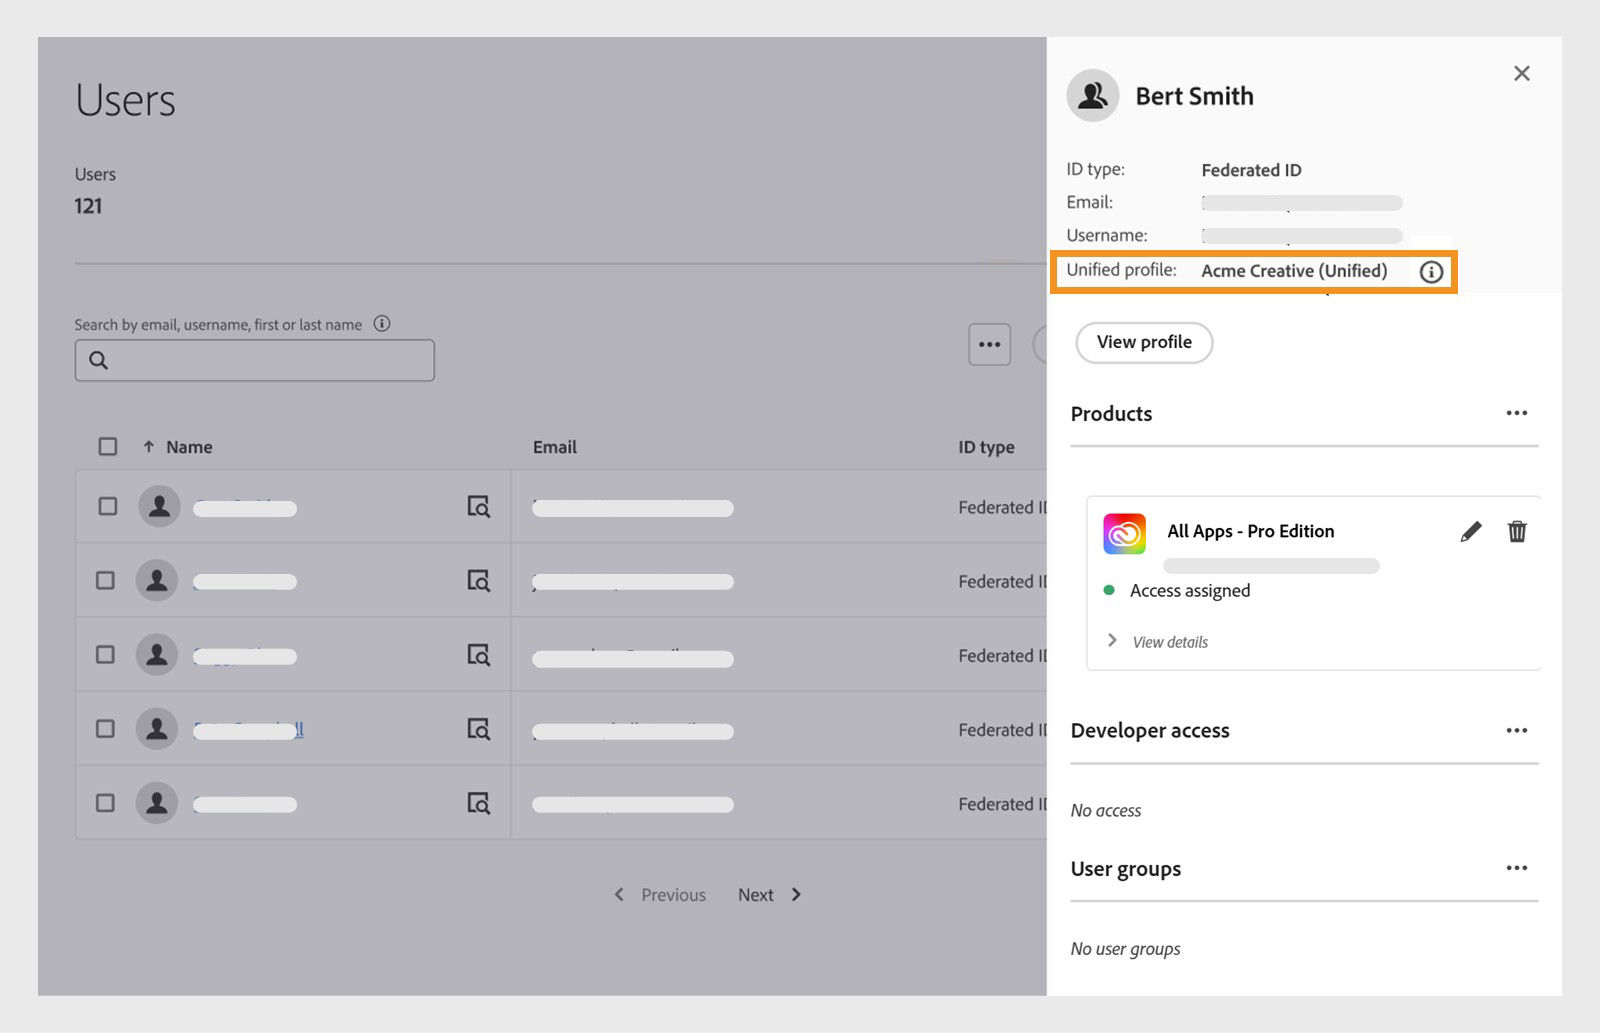Close the Bert Smith details panel
The height and width of the screenshot is (1033, 1600).
[1521, 73]
